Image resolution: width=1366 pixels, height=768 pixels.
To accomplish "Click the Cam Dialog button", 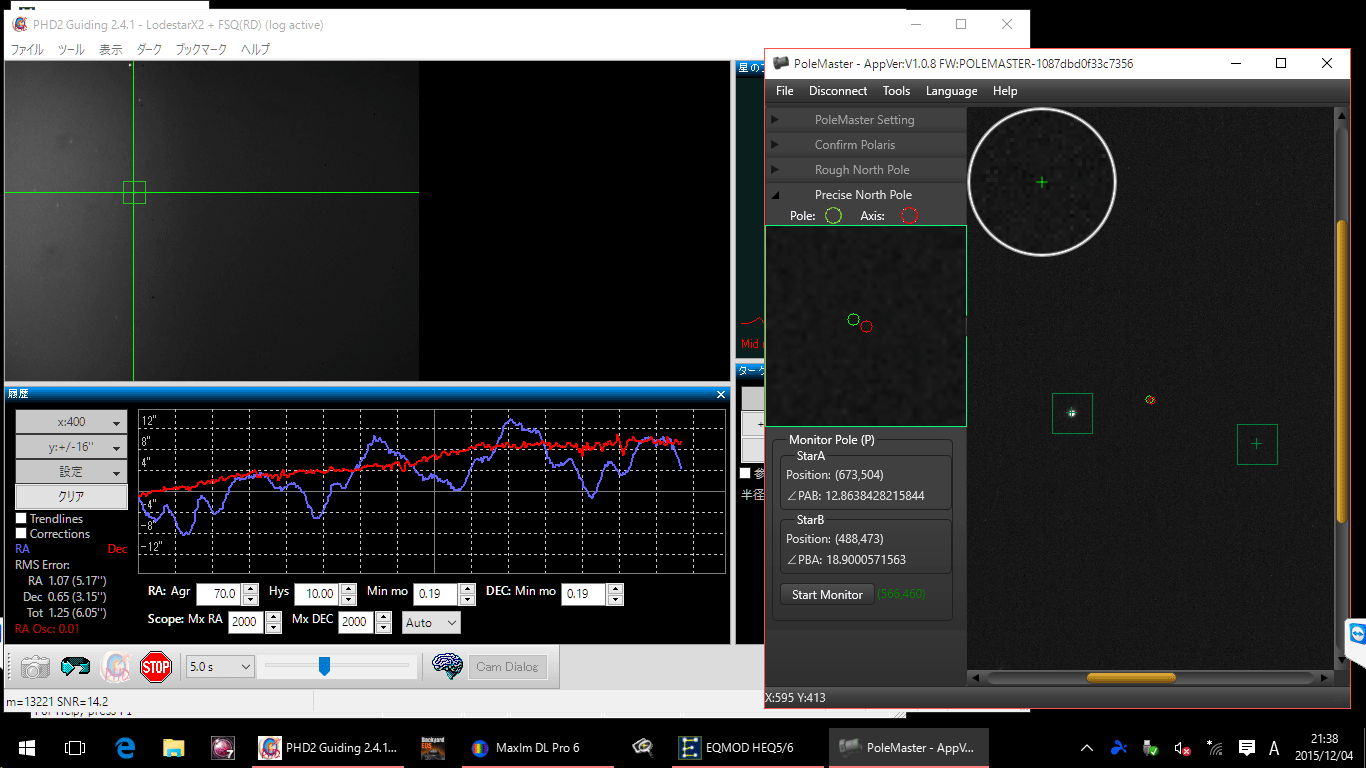I will point(507,667).
